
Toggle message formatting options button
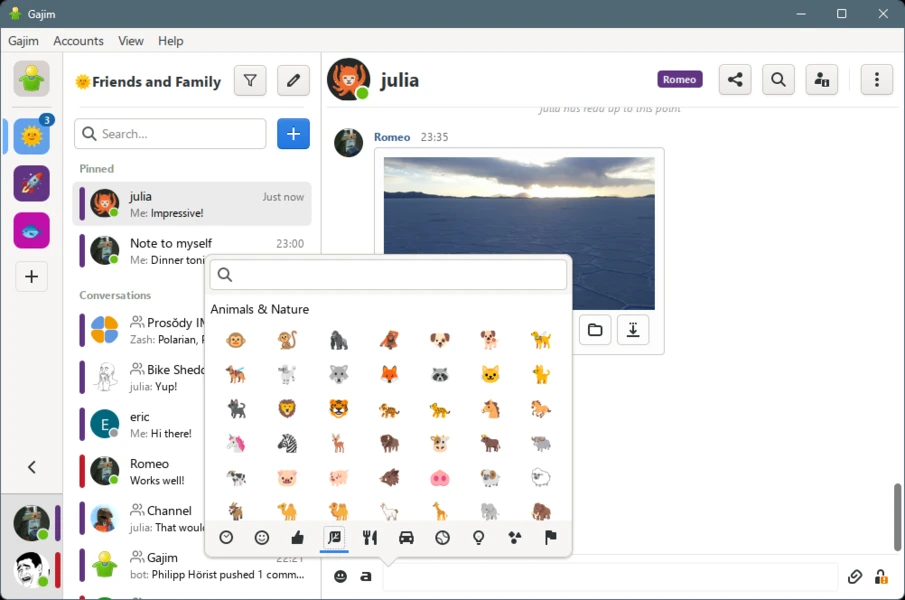click(x=366, y=577)
